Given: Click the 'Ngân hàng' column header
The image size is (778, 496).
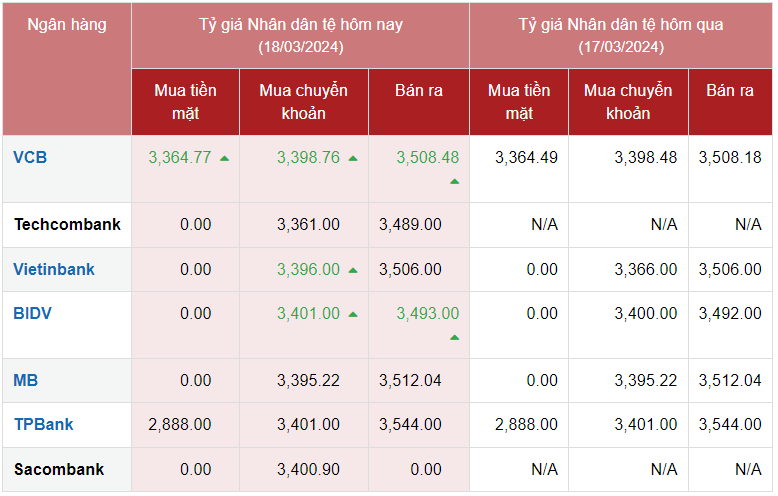Looking at the screenshot, I should click(x=66, y=24).
